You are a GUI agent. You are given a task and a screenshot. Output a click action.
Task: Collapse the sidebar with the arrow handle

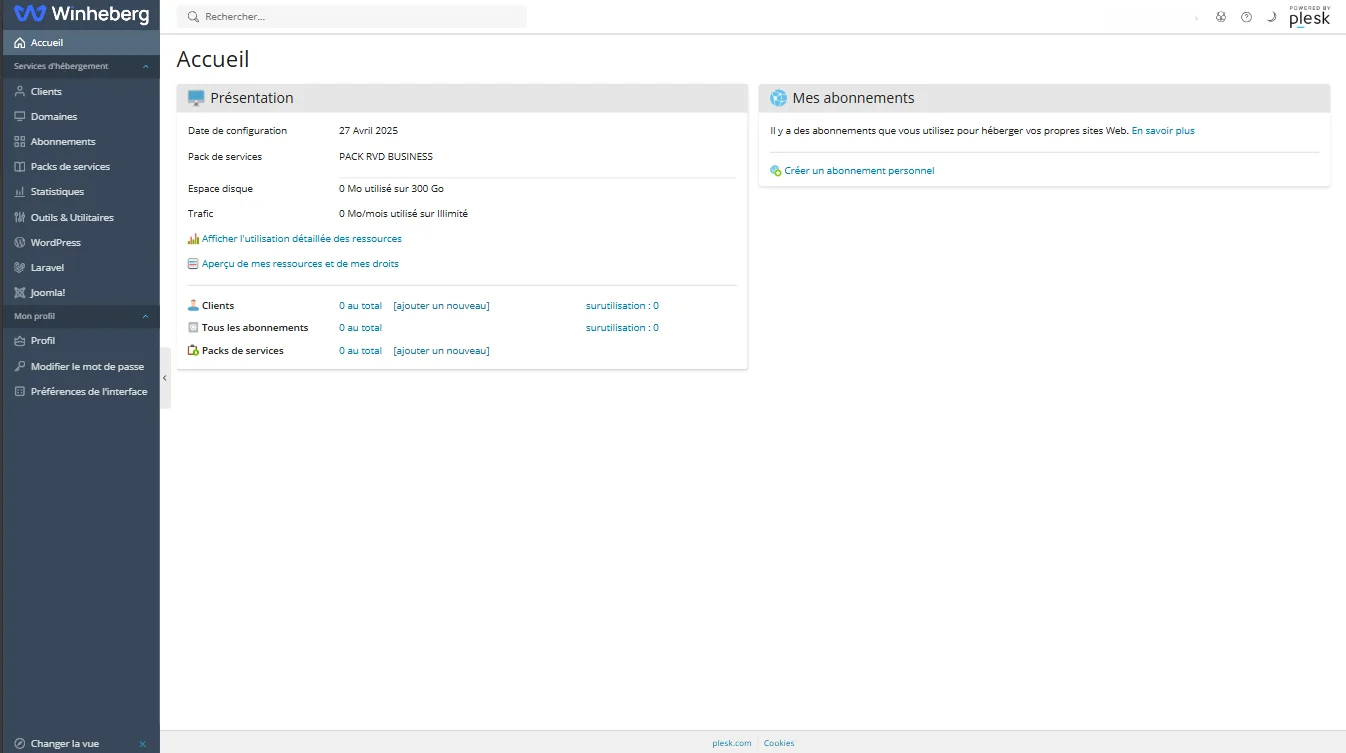point(165,378)
